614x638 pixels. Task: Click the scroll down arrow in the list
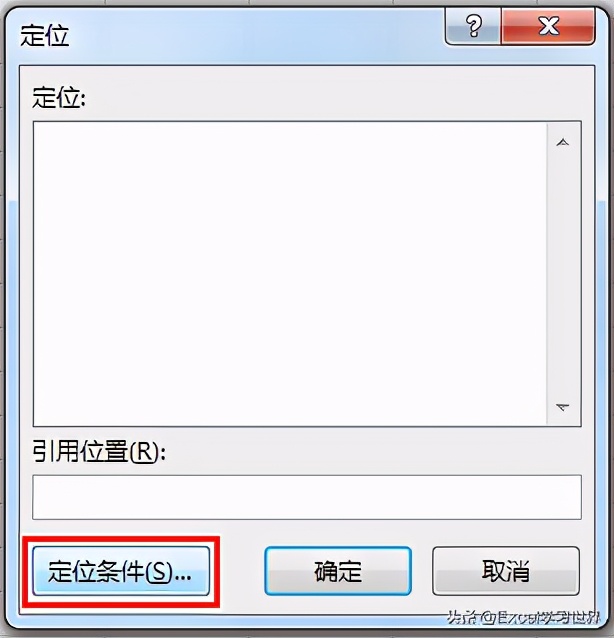pos(563,407)
